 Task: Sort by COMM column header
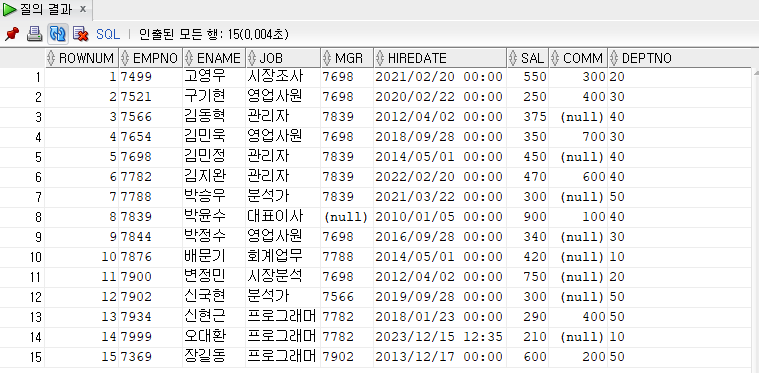pyautogui.click(x=578, y=59)
